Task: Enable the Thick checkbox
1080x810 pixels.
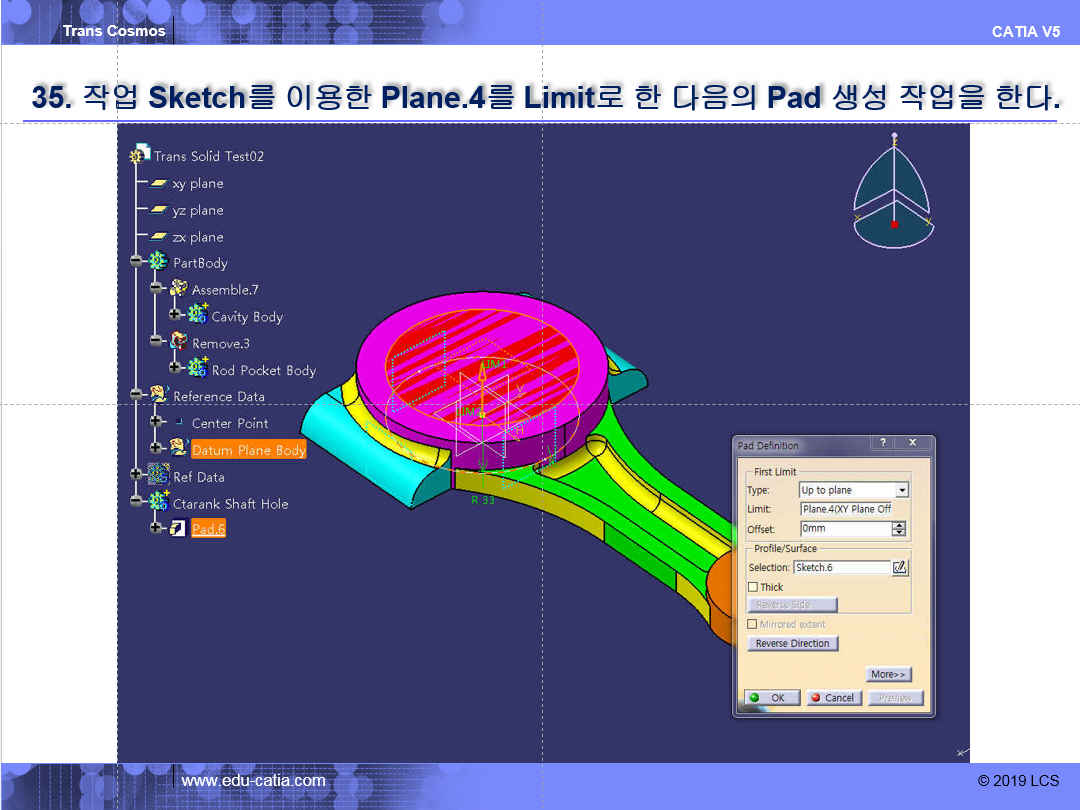Action: point(753,587)
